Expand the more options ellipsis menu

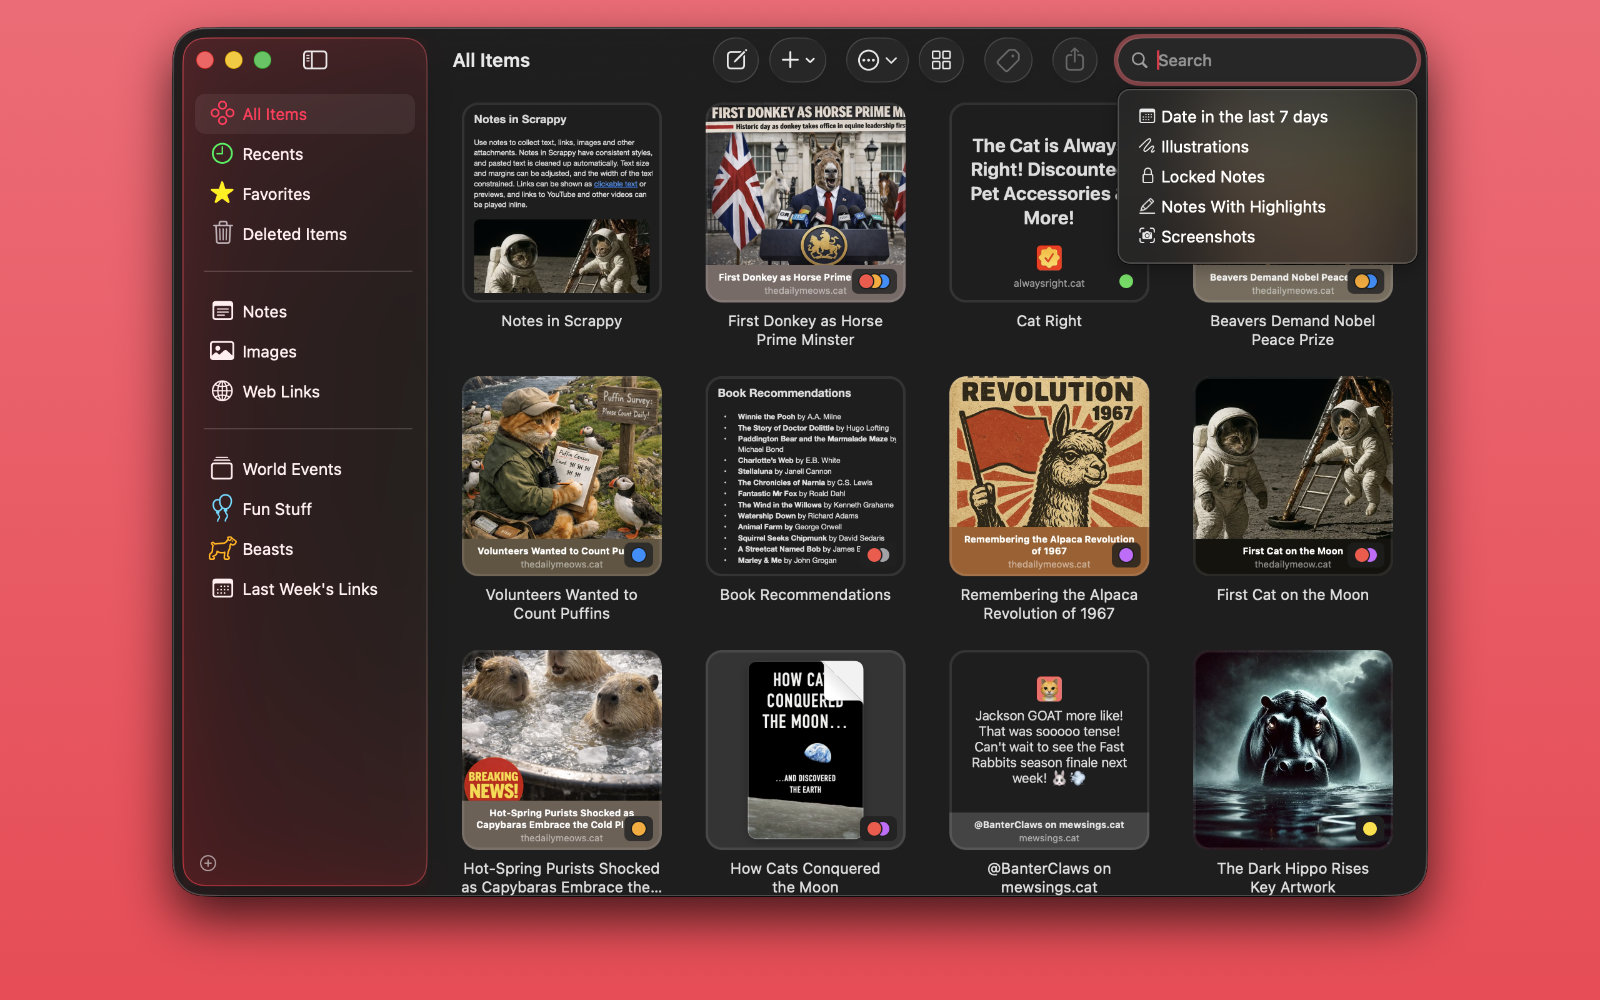pos(877,60)
